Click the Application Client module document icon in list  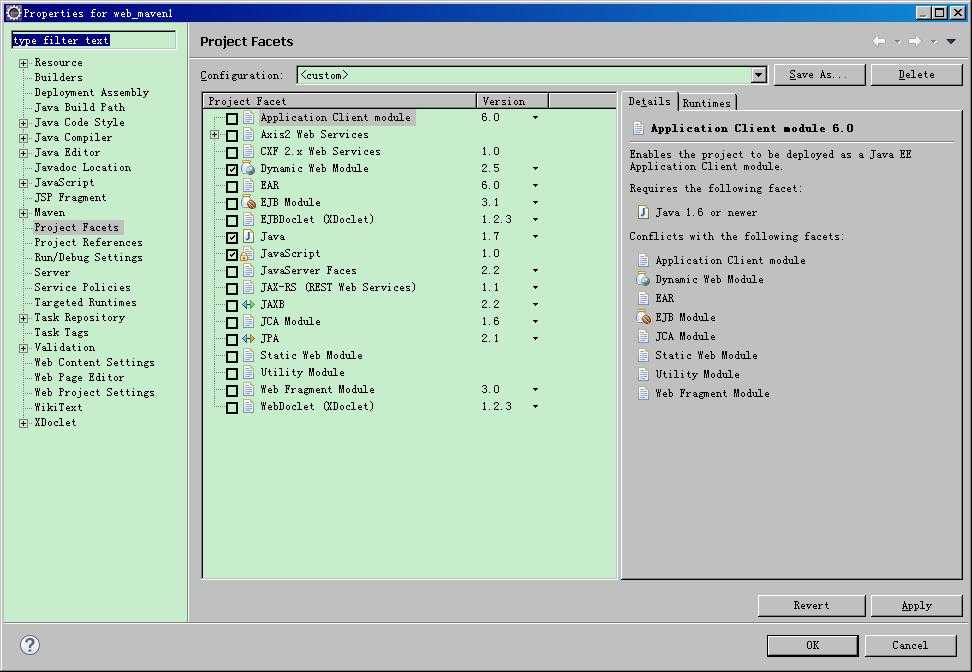point(248,118)
